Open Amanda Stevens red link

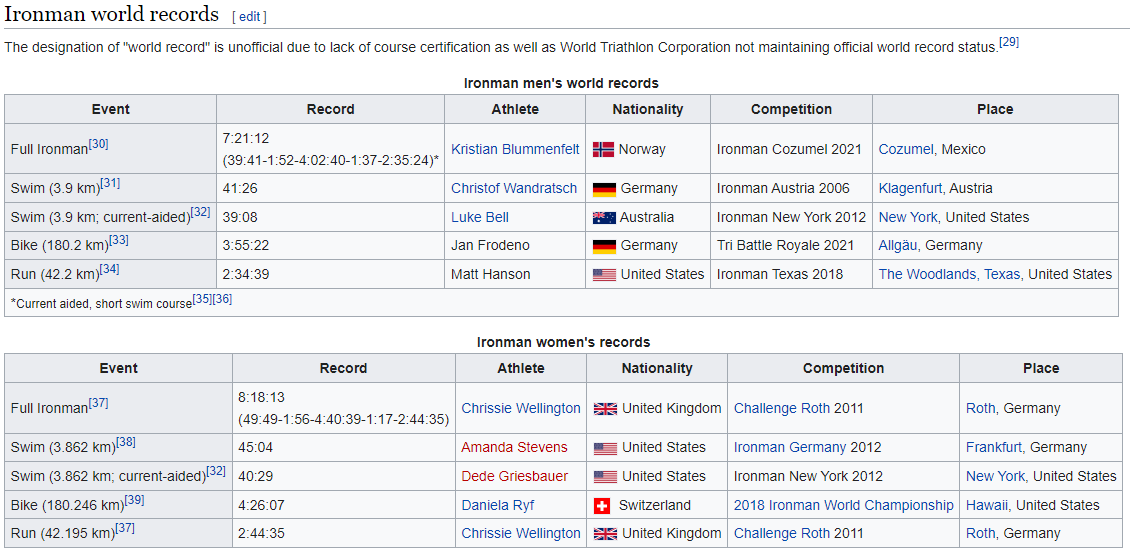click(x=515, y=448)
